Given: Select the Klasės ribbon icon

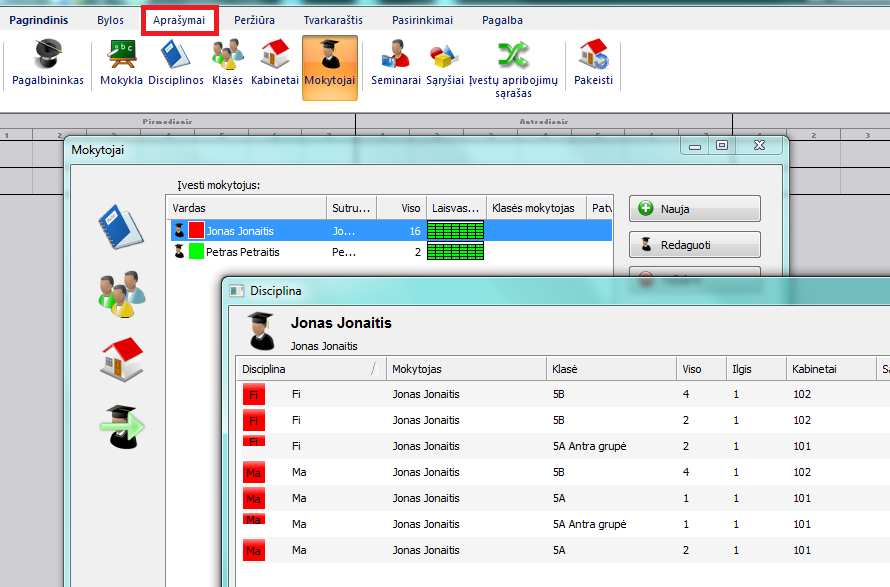Looking at the screenshot, I should [x=227, y=62].
